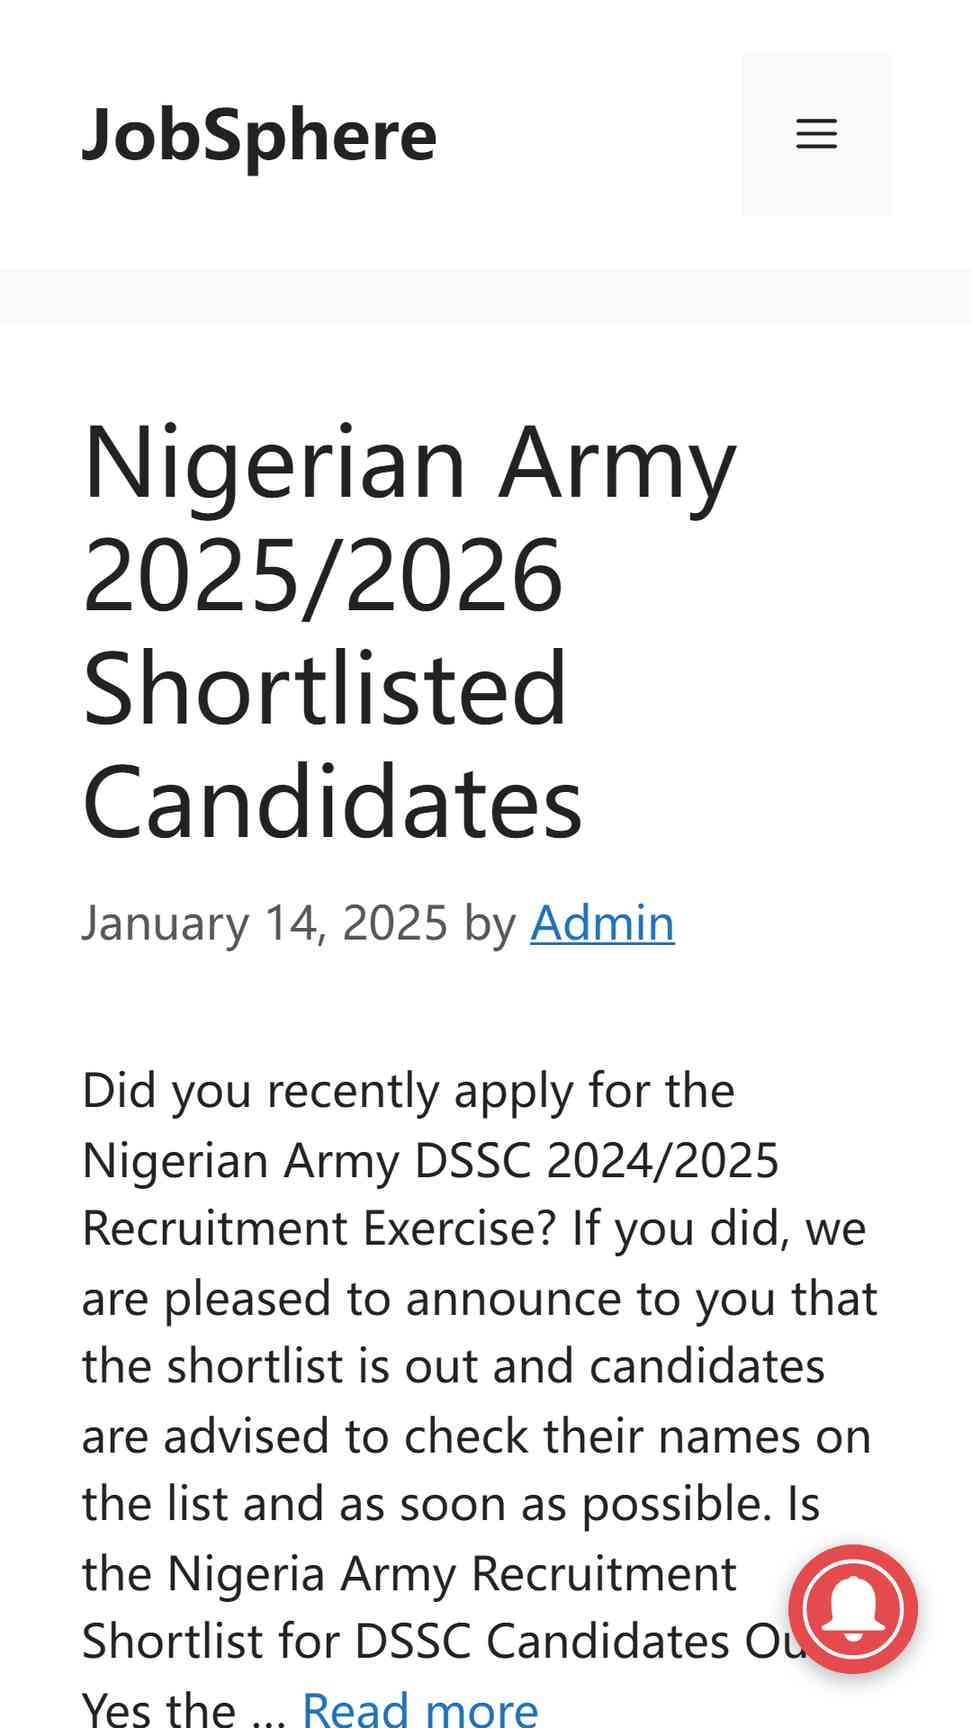
Task: Click 'Candidates' in the post title
Action: 332,803
